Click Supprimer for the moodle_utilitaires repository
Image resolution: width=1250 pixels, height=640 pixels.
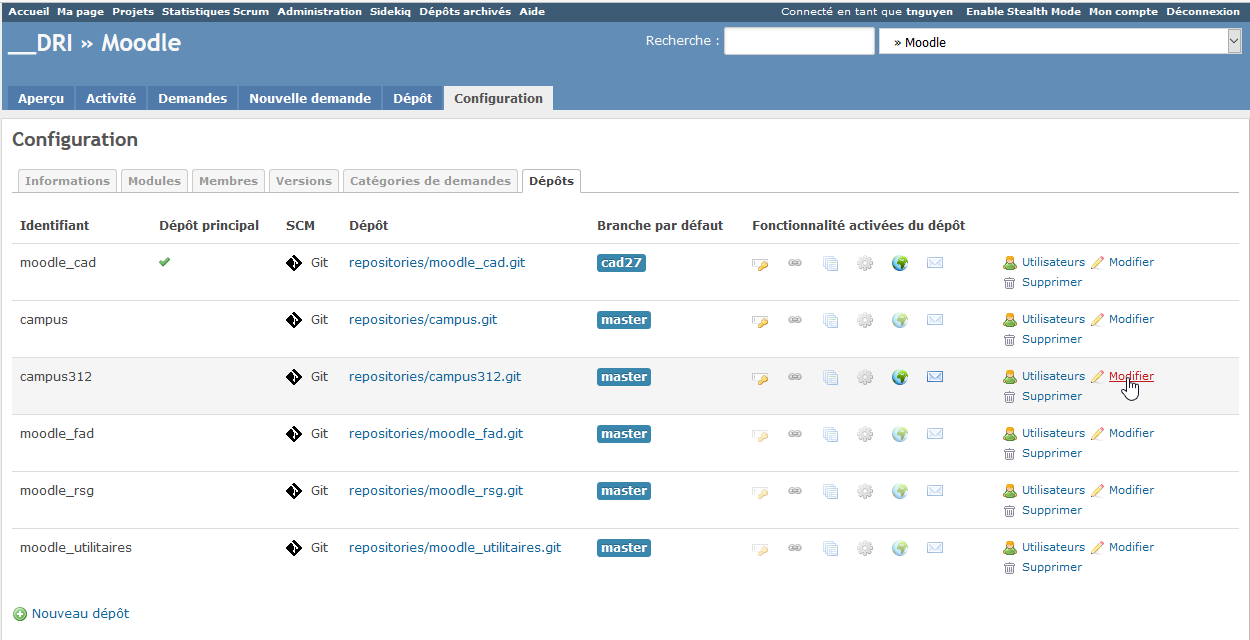coord(1051,567)
